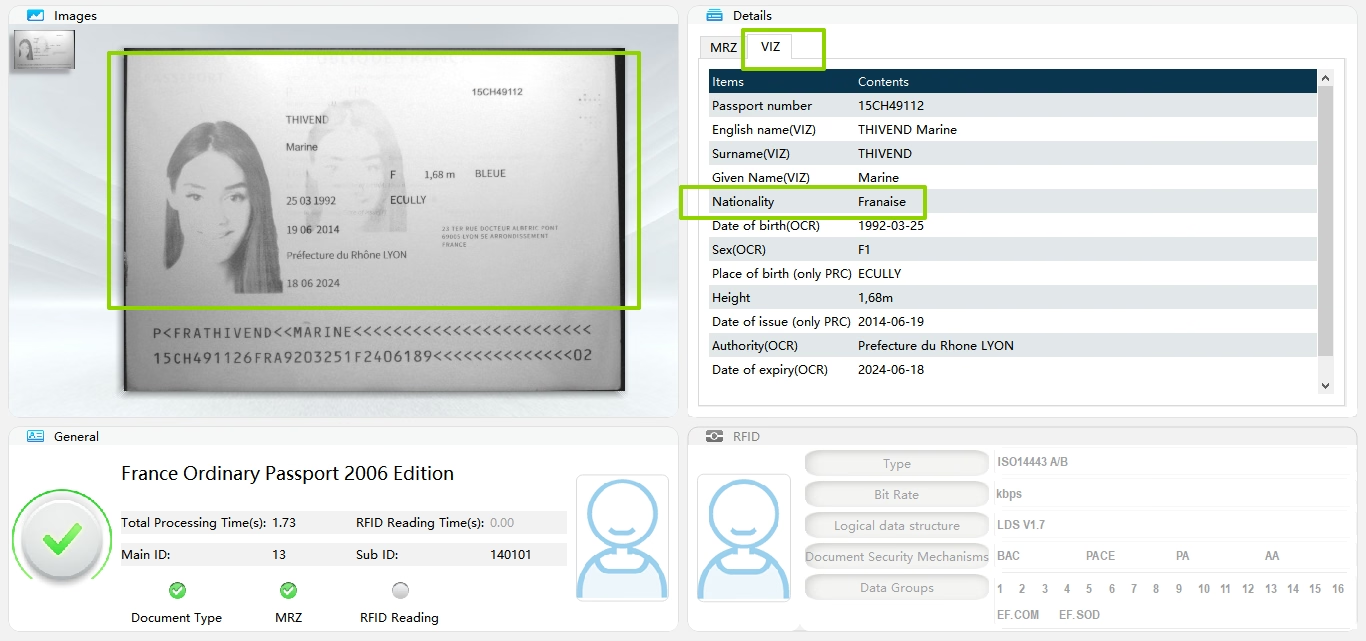The height and width of the screenshot is (641, 1366).
Task: Select the Date of issue (only PRC) row
Action: point(1013,321)
